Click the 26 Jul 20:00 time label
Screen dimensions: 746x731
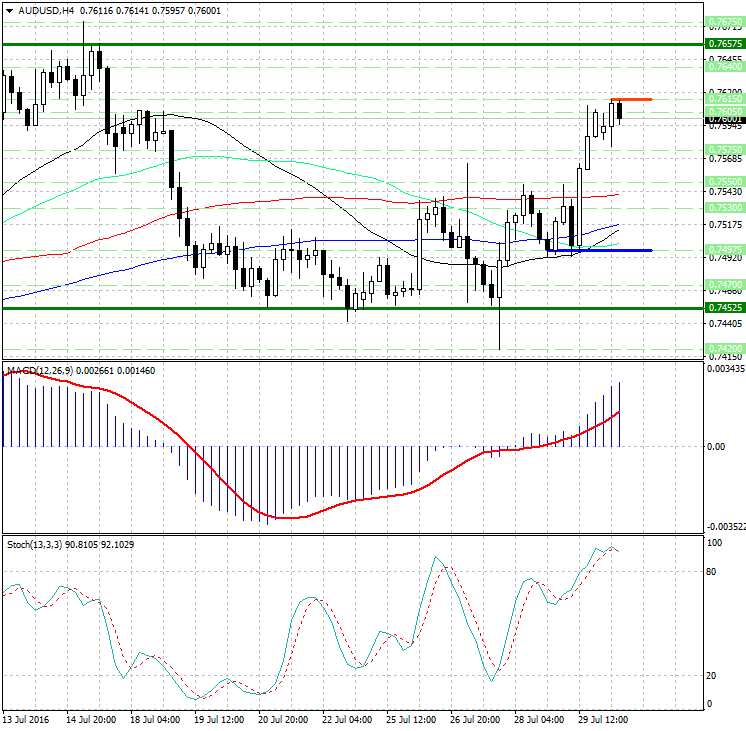[x=475, y=719]
